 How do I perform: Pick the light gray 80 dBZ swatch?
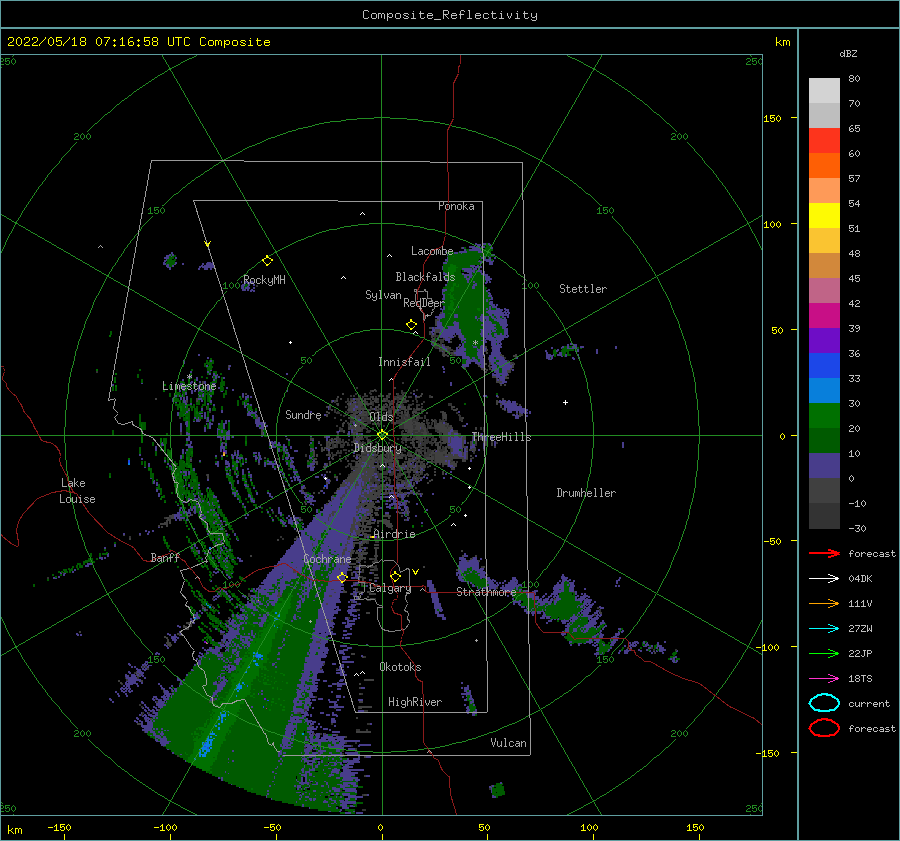point(824,90)
